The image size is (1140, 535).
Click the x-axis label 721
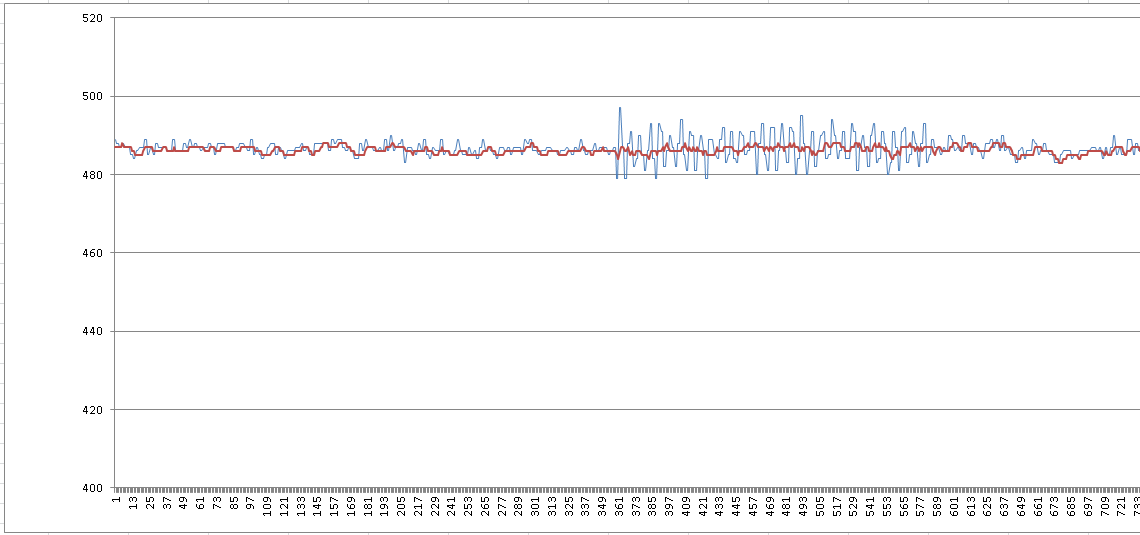click(x=1122, y=505)
